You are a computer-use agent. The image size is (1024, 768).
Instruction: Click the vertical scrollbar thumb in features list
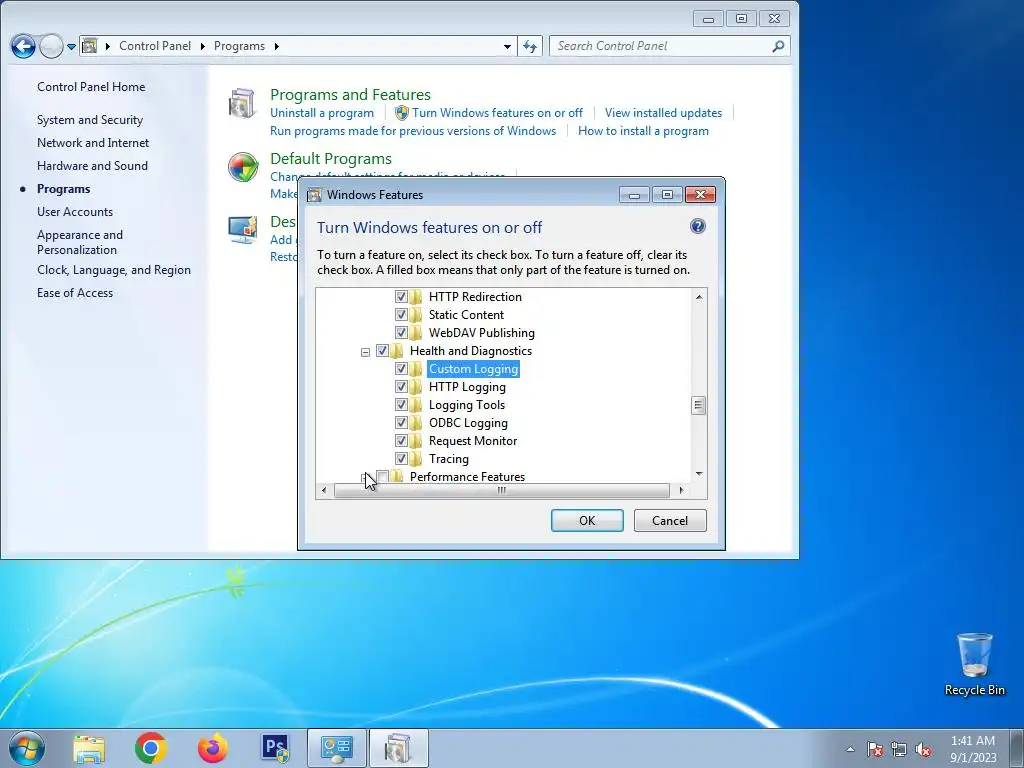(698, 406)
